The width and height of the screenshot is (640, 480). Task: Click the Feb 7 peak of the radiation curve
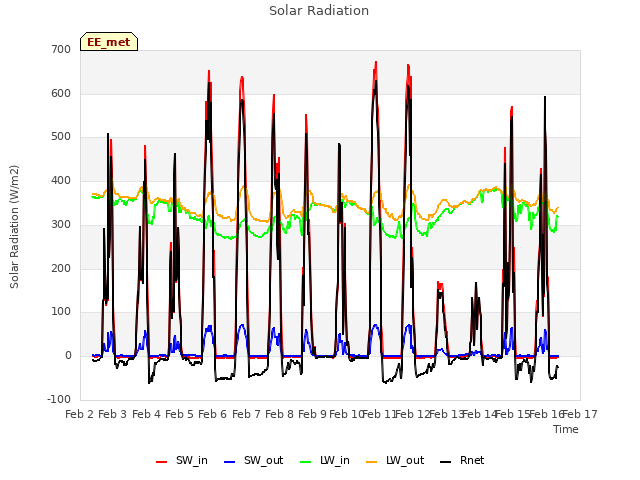tap(242, 78)
